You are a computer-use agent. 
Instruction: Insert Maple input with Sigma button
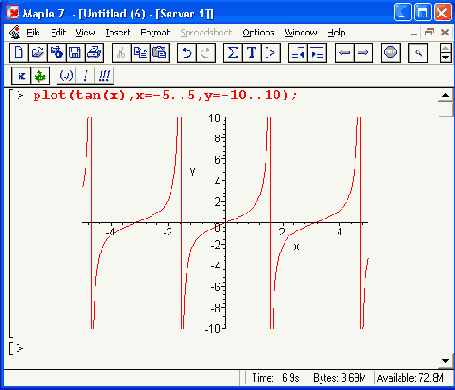[x=233, y=53]
